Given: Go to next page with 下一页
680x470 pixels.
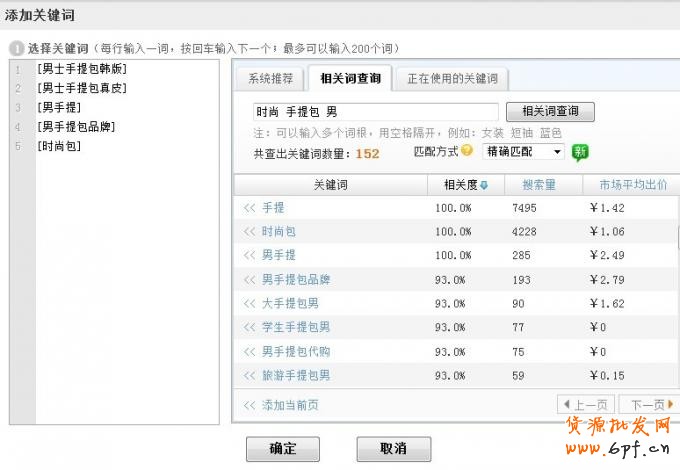Looking at the screenshot, I should pos(649,405).
